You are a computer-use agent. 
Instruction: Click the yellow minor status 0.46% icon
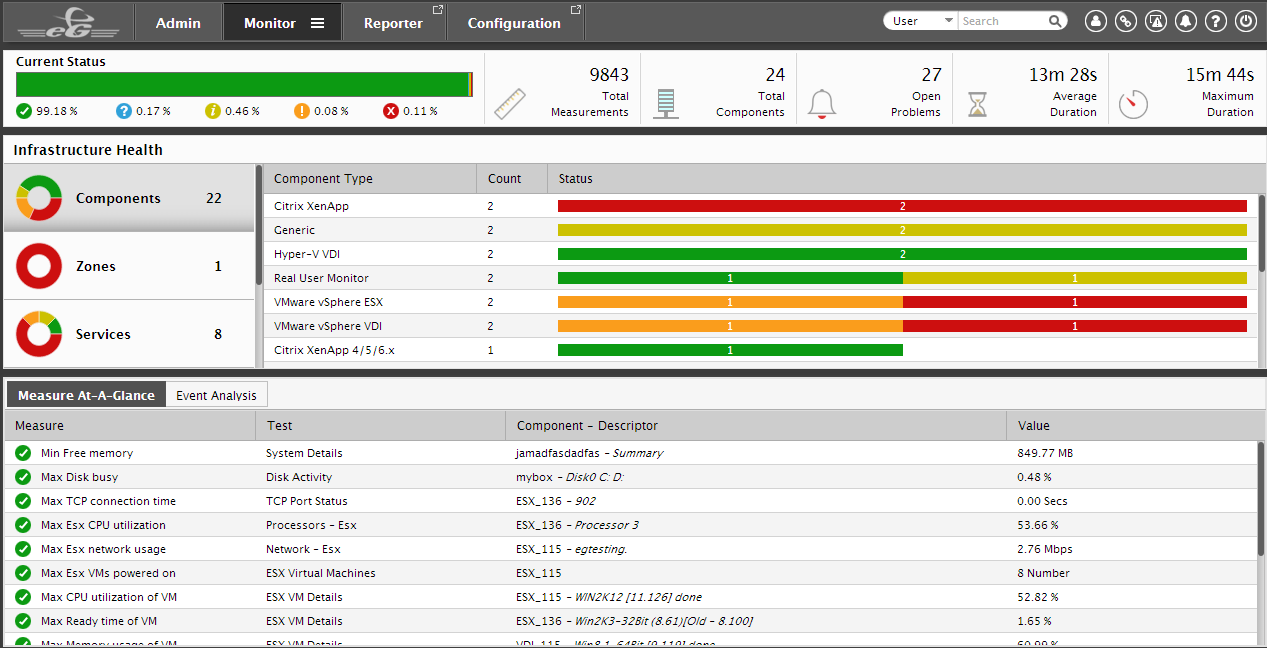pos(213,111)
